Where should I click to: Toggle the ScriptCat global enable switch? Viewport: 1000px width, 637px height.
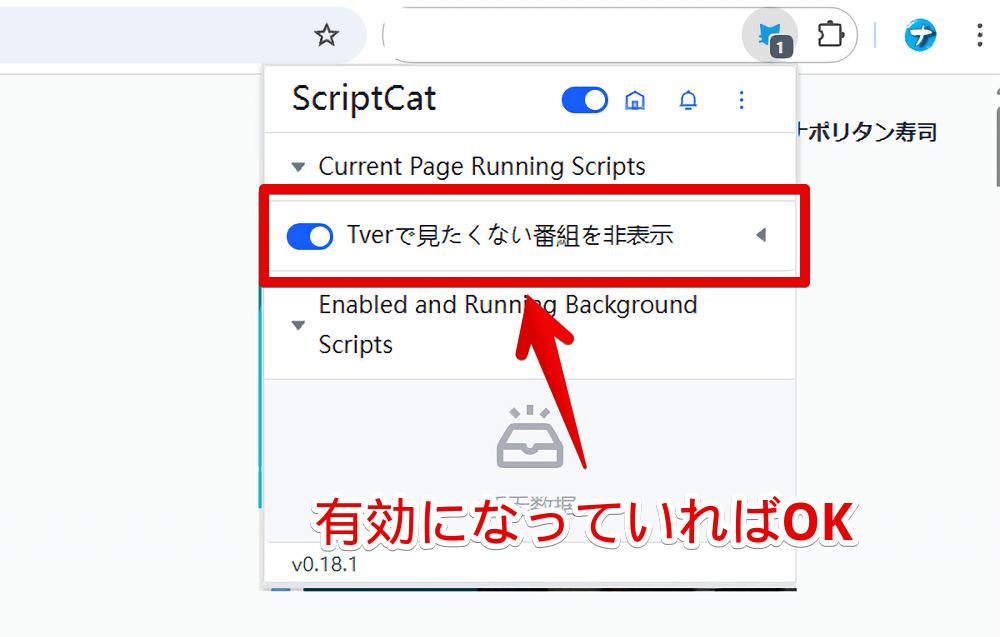point(584,100)
